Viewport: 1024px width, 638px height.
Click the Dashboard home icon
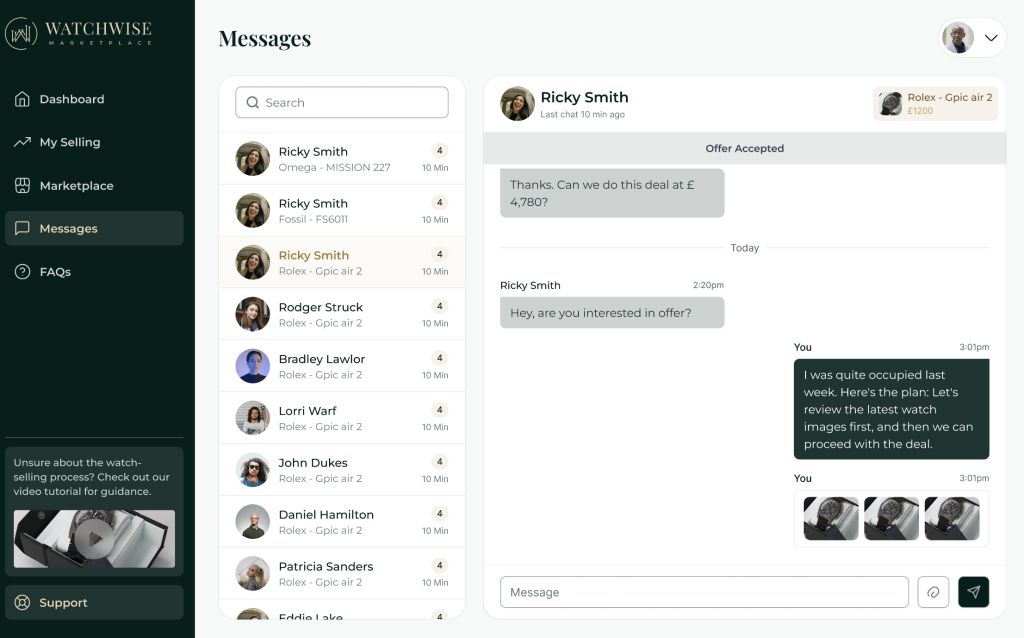(x=22, y=99)
